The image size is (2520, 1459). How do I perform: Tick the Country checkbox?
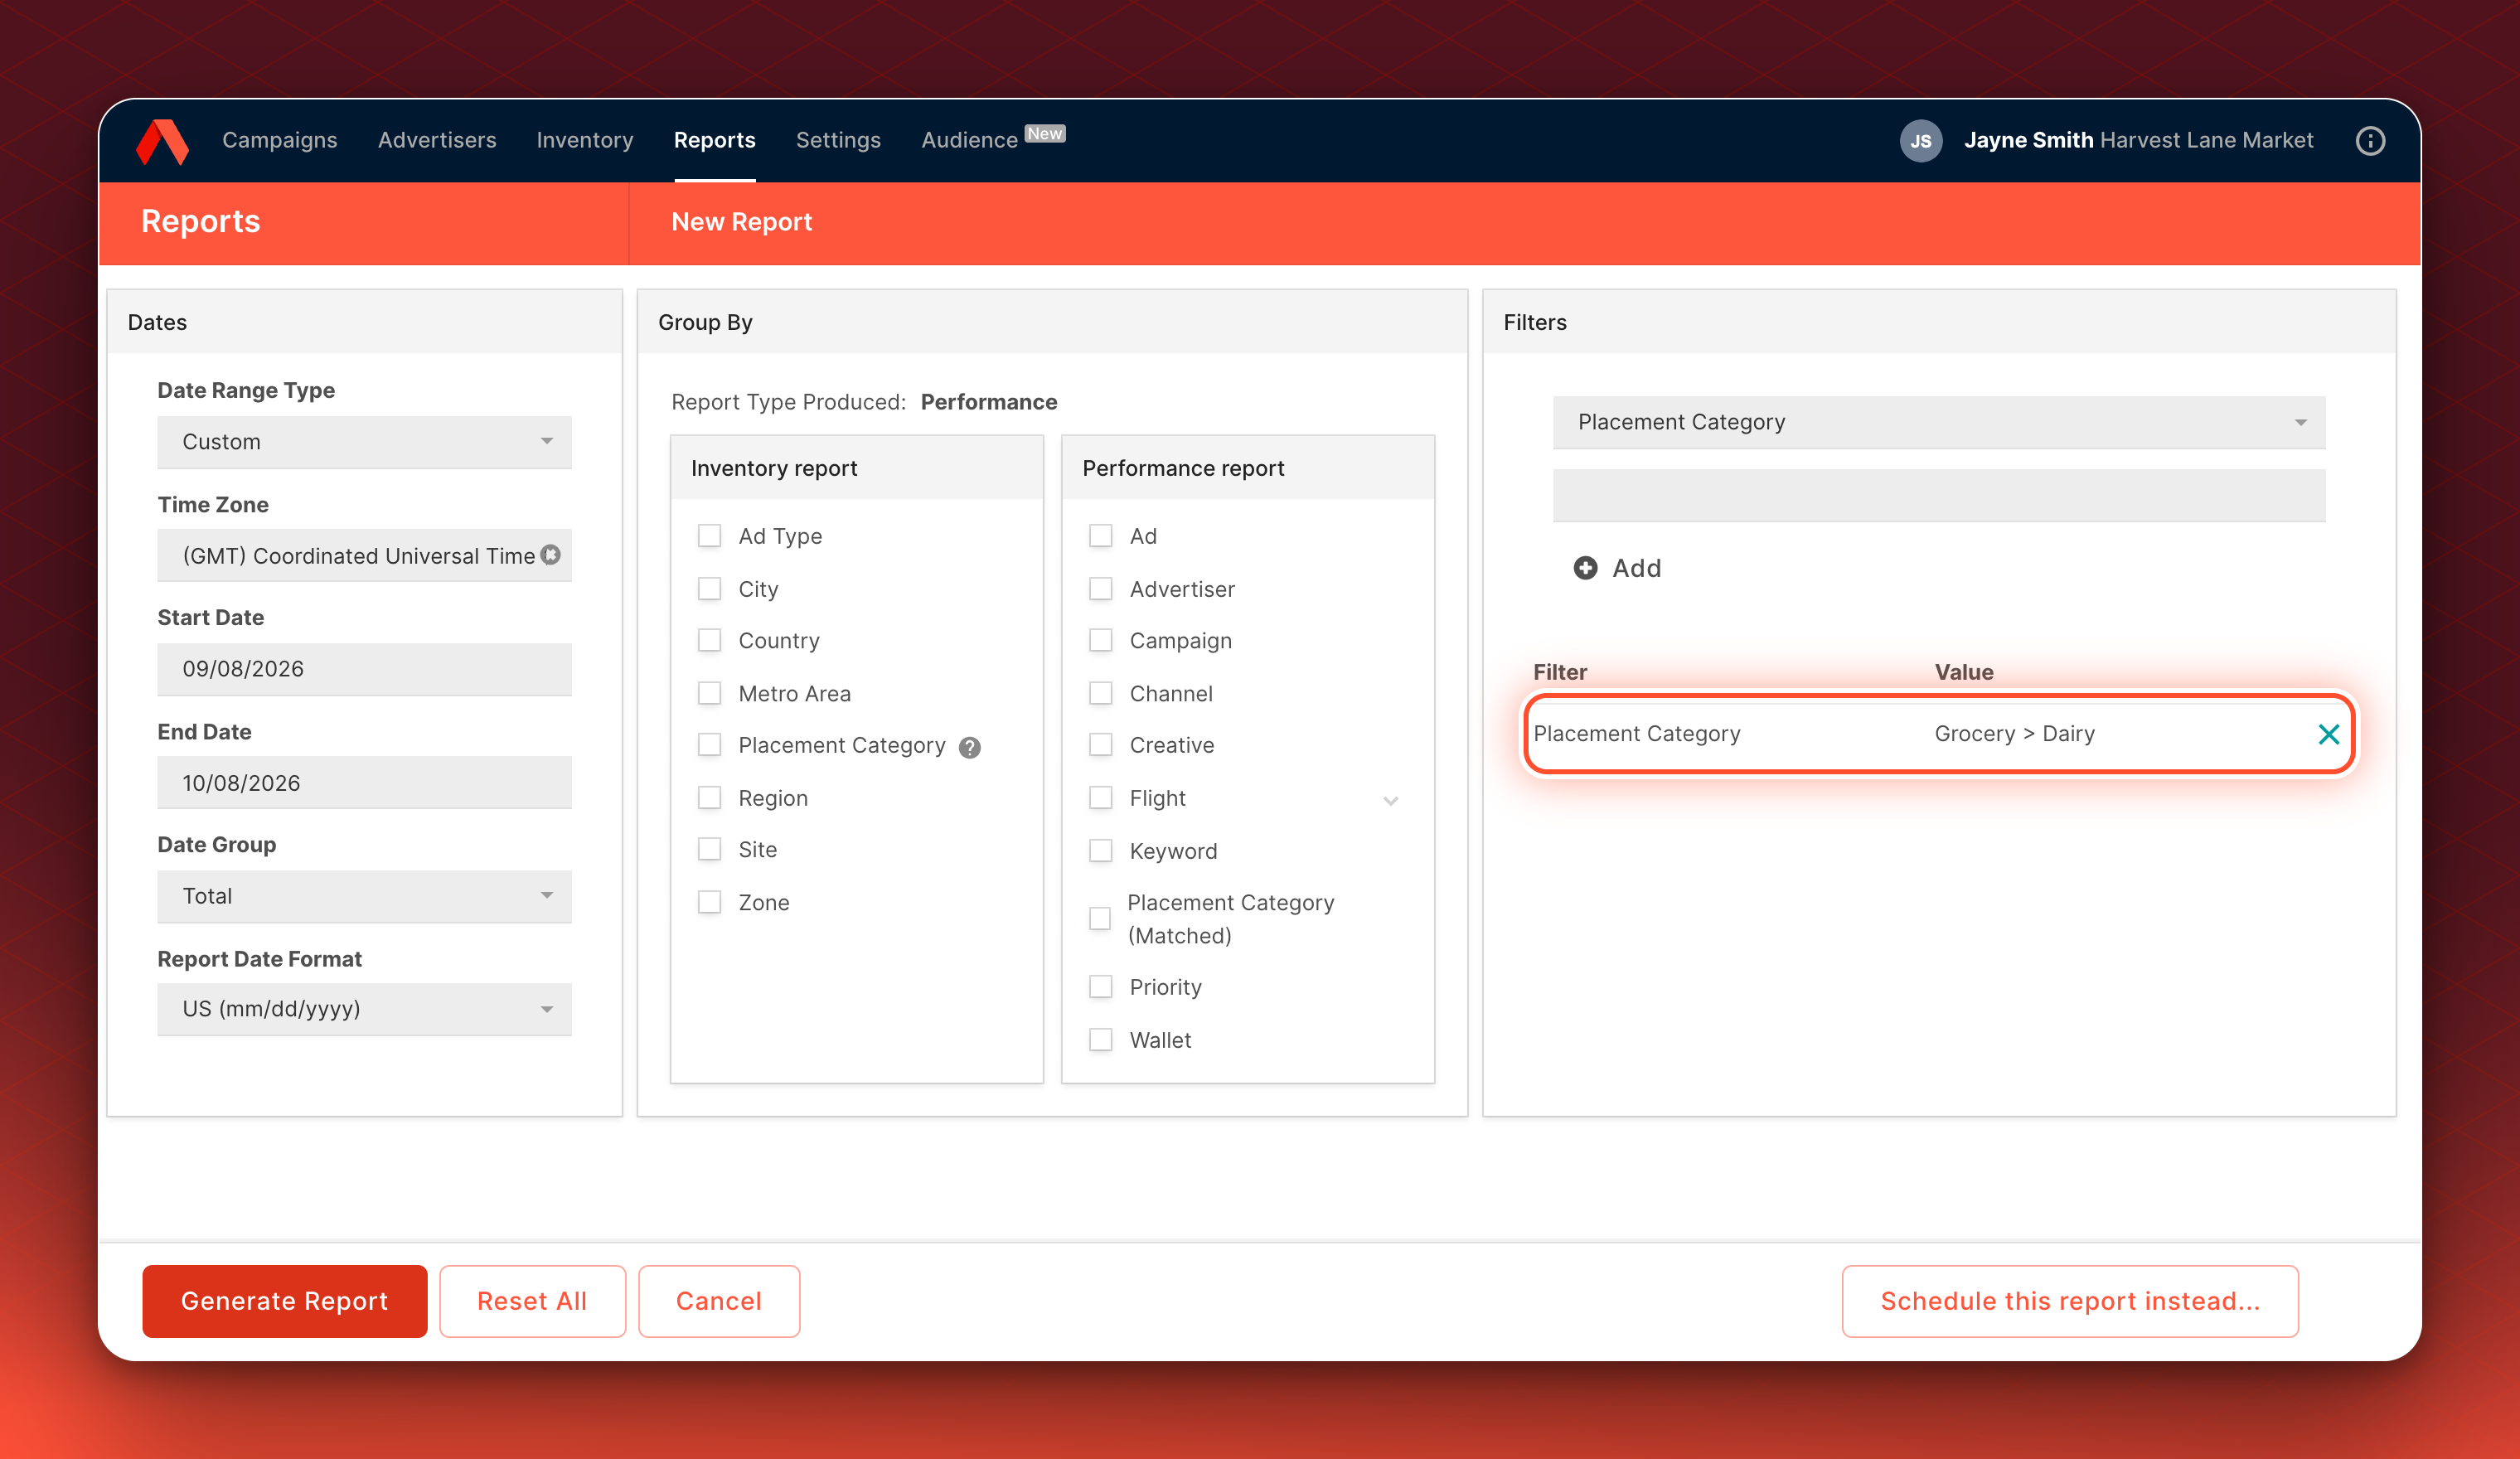point(709,640)
